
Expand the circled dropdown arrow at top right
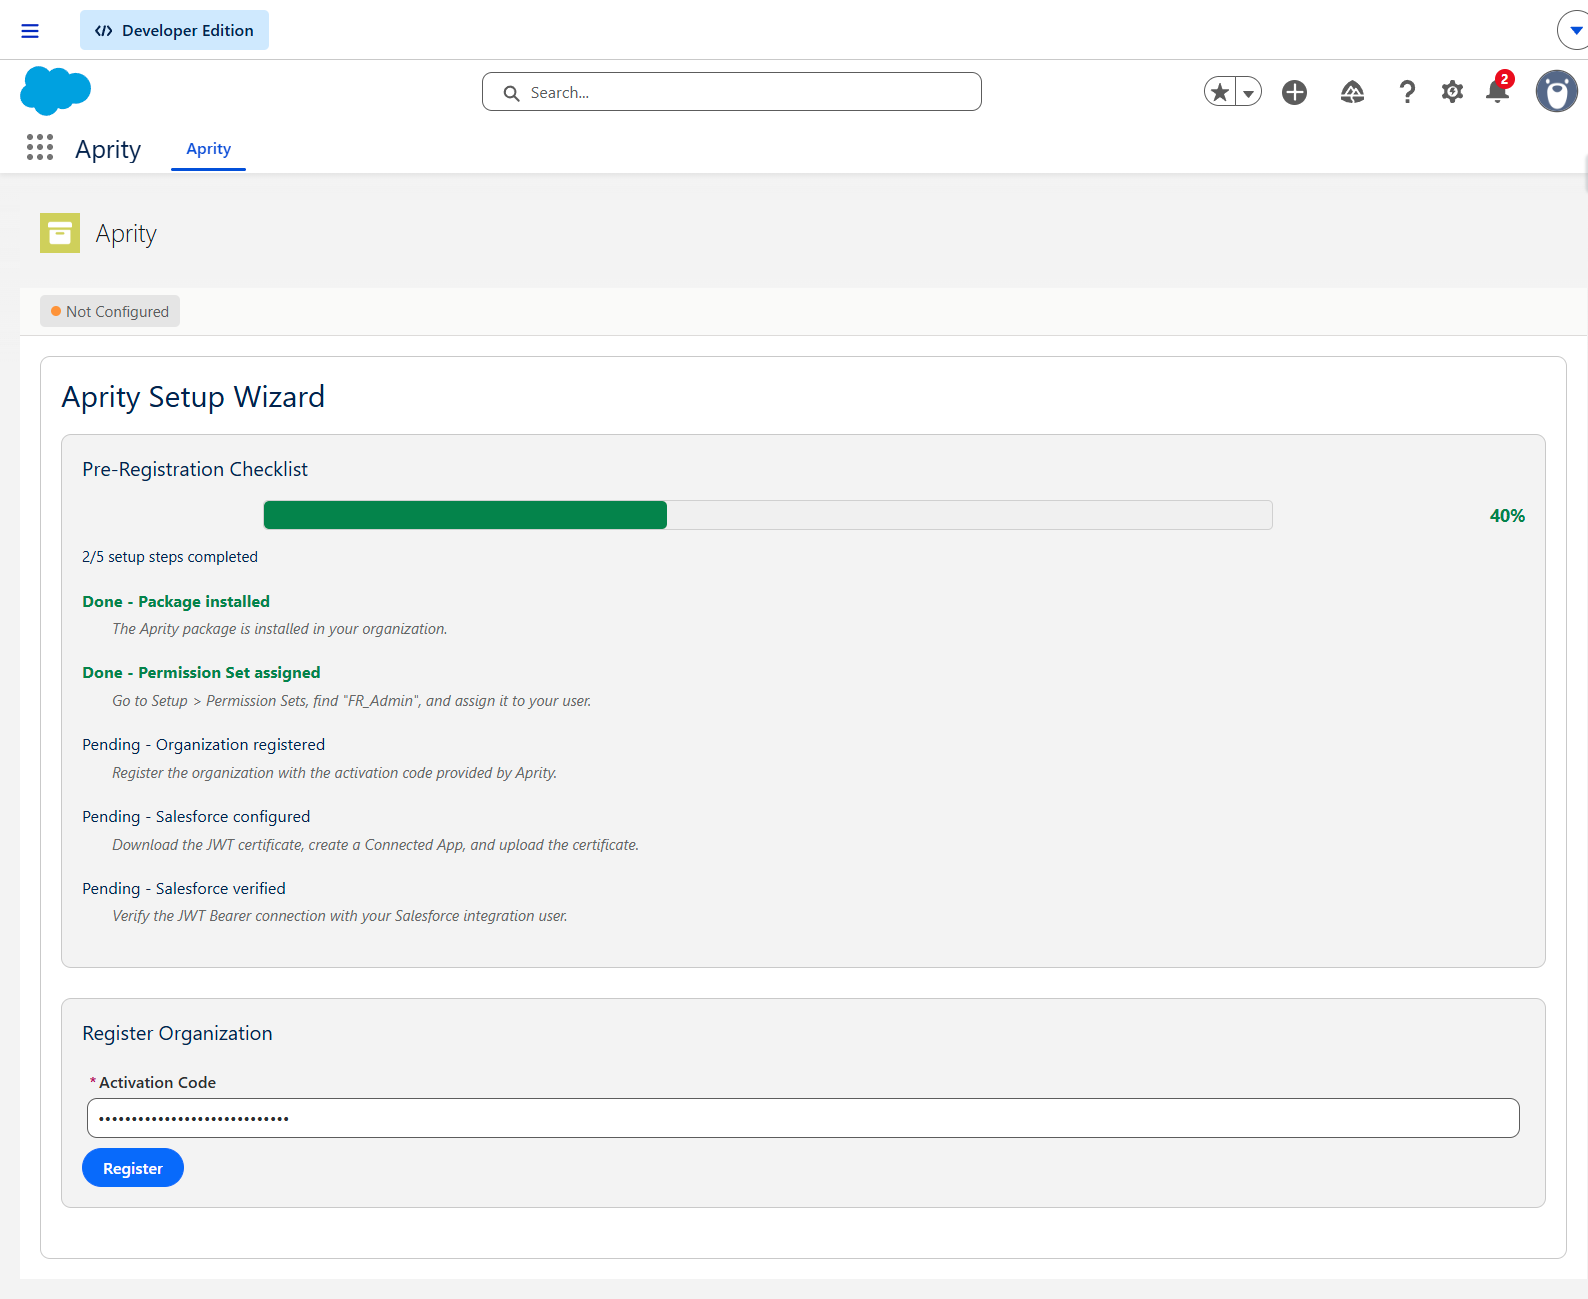pyautogui.click(x=1575, y=30)
